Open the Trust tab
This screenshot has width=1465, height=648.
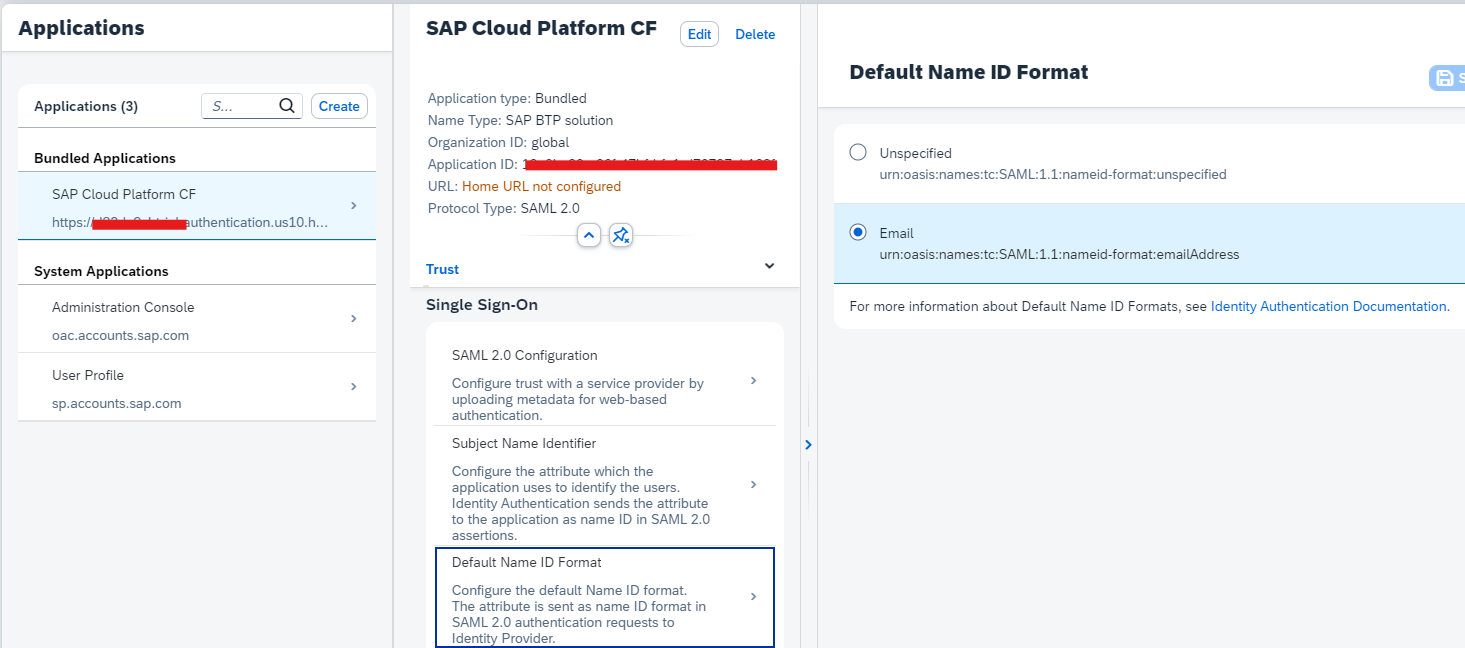442,269
